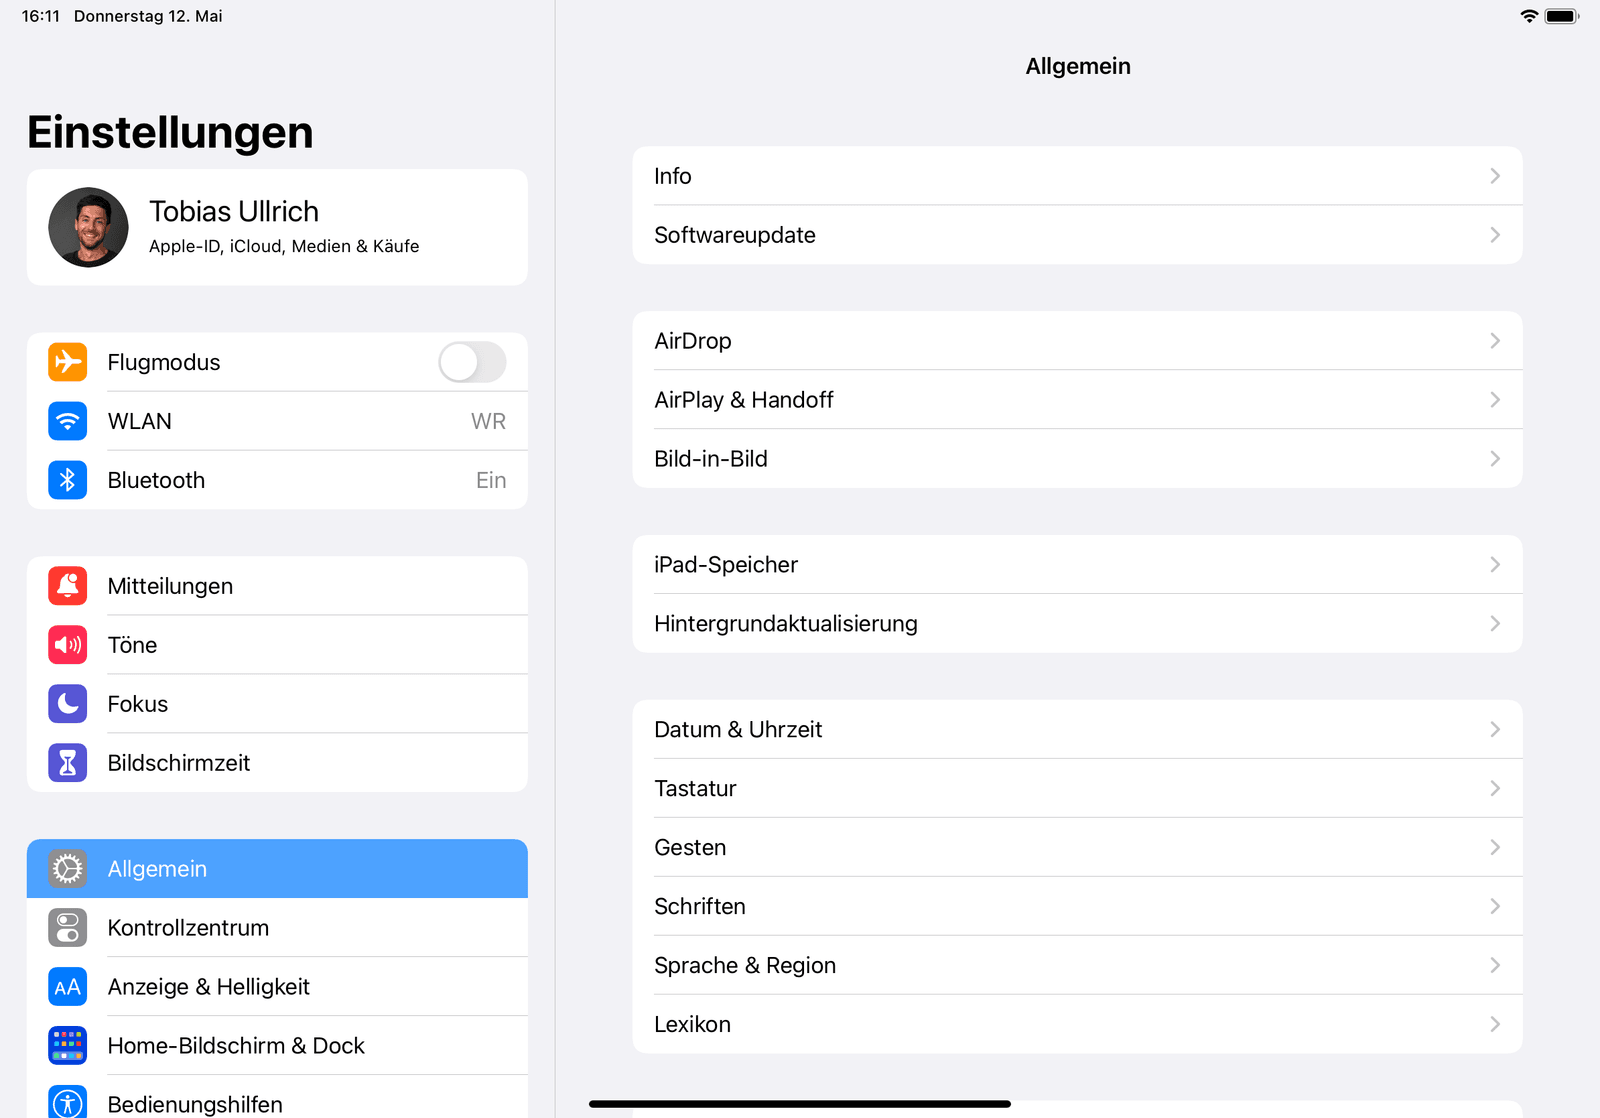This screenshot has width=1600, height=1118.
Task: Toggle the Flugmodus switch on
Action: pos(472,362)
